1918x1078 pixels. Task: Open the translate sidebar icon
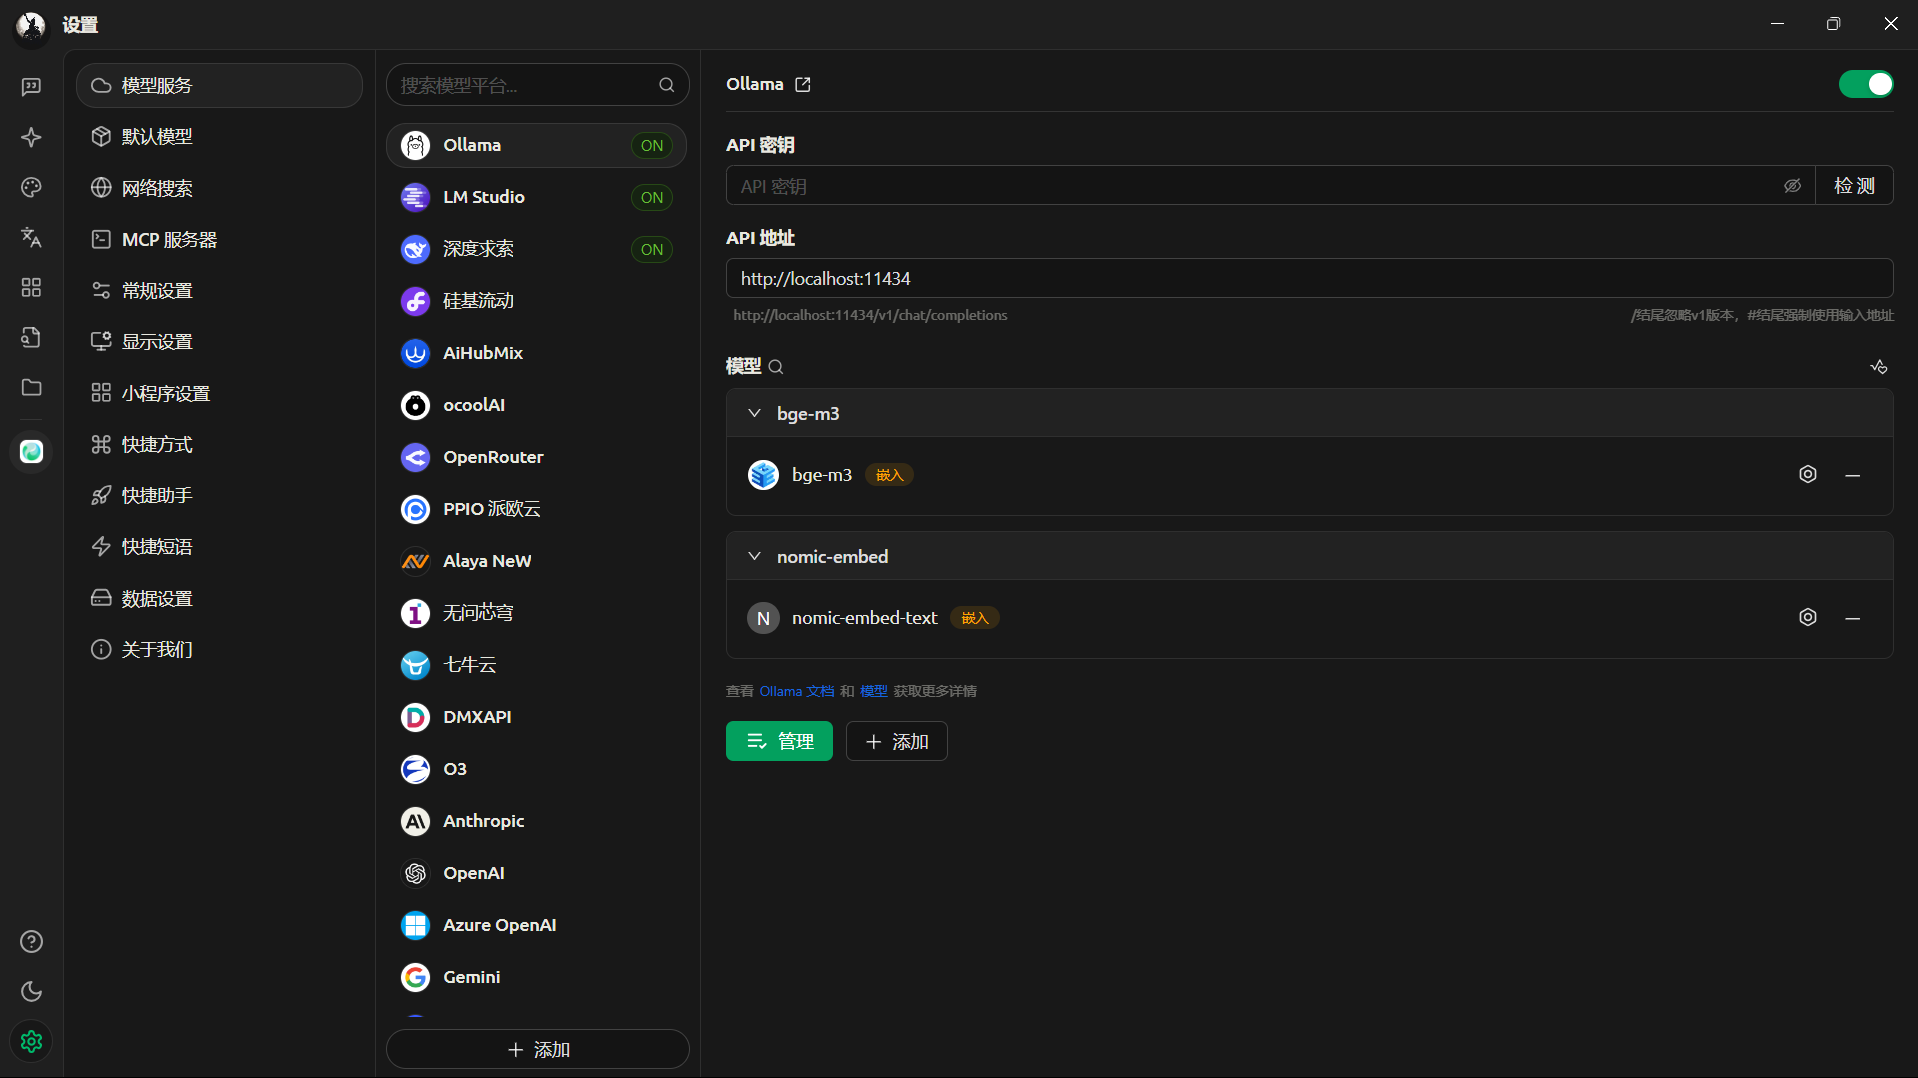tap(31, 237)
